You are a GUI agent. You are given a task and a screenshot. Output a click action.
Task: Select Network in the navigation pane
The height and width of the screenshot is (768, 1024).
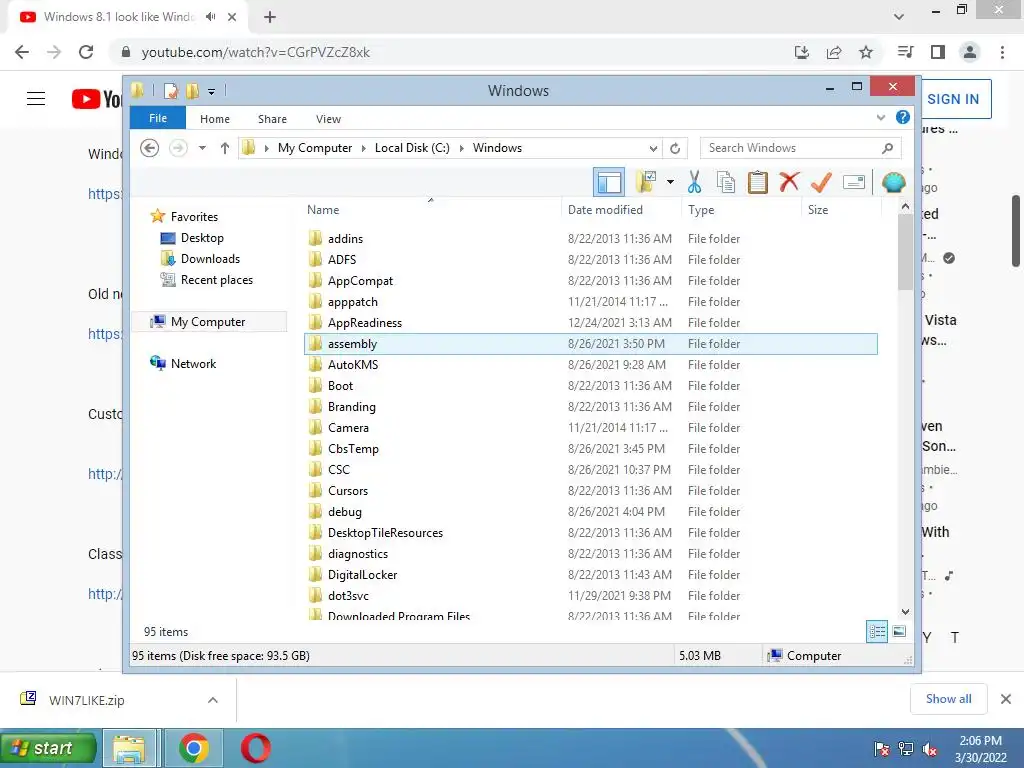[193, 364]
